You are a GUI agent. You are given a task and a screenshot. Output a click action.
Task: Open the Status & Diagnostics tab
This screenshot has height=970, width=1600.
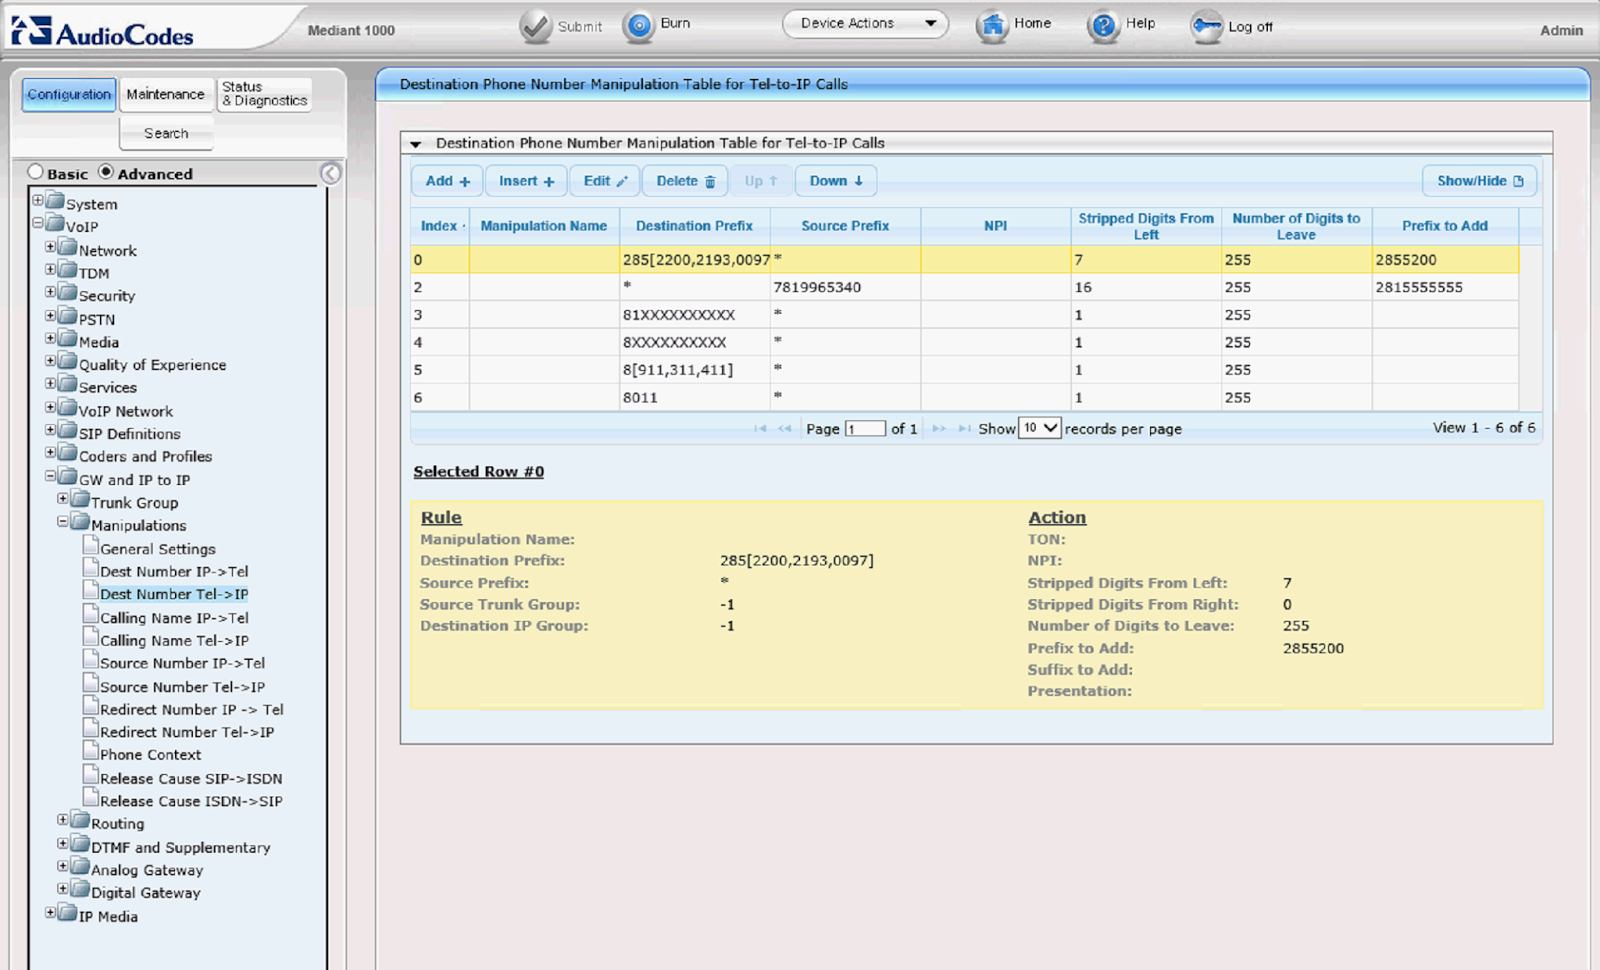coord(263,94)
